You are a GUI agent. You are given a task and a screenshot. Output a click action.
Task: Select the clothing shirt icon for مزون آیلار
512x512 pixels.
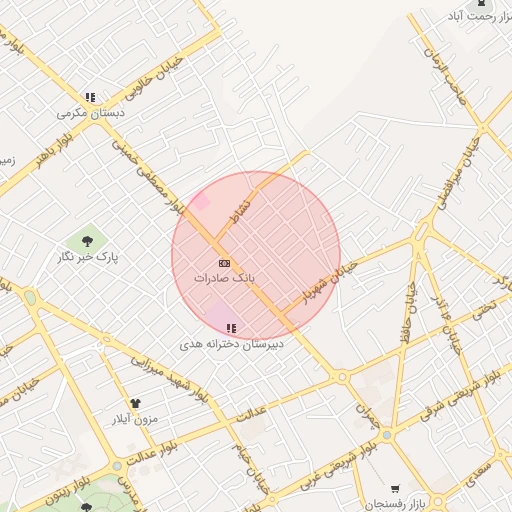click(135, 403)
